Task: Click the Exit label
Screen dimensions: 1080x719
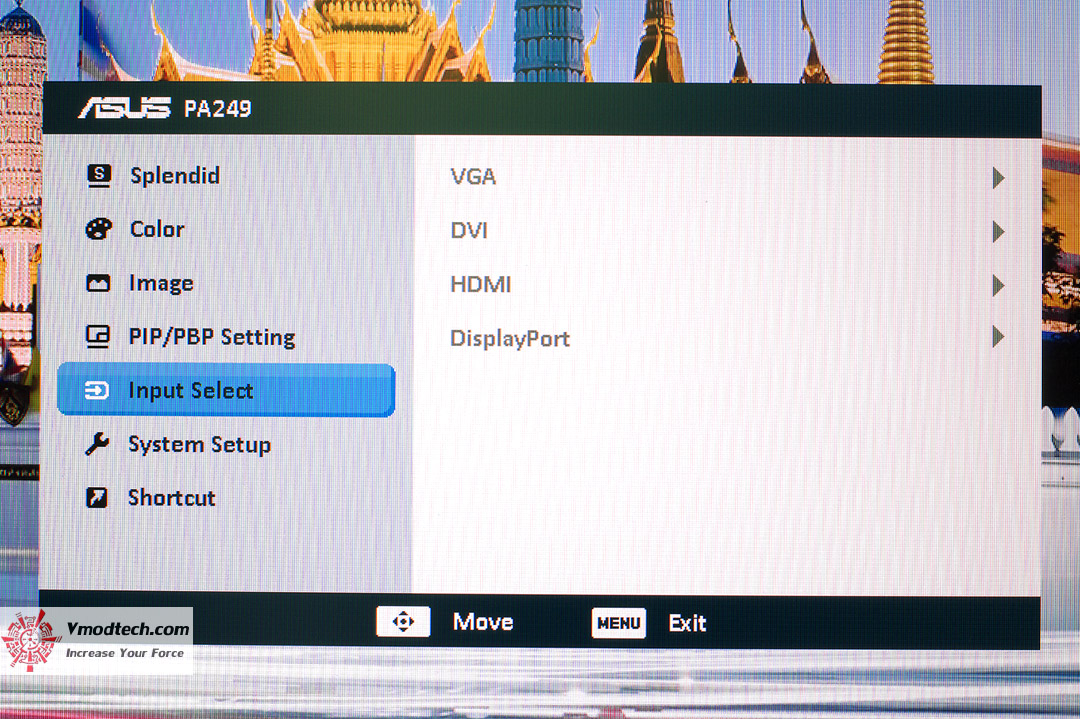Action: click(x=687, y=623)
